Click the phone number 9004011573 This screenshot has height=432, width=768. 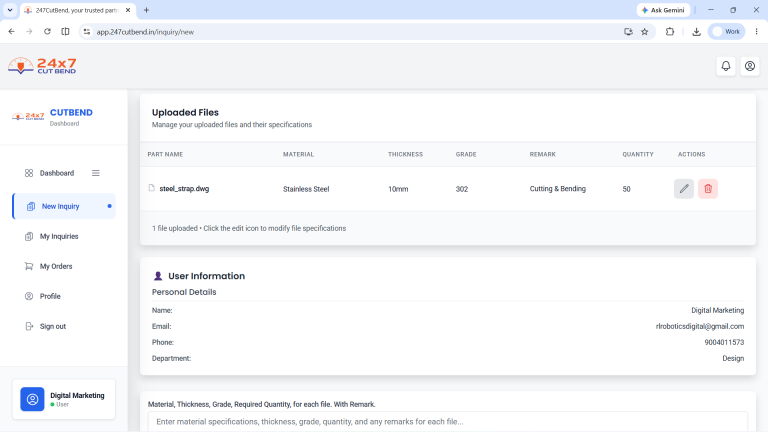click(x=724, y=342)
